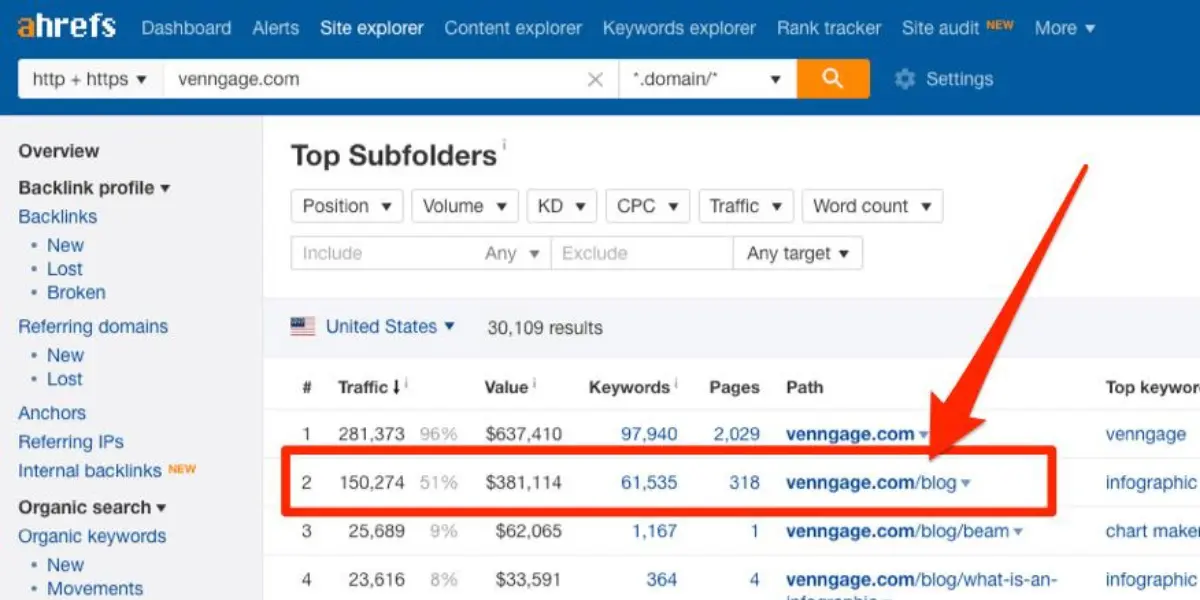Clear the URL field with the X icon

point(595,80)
